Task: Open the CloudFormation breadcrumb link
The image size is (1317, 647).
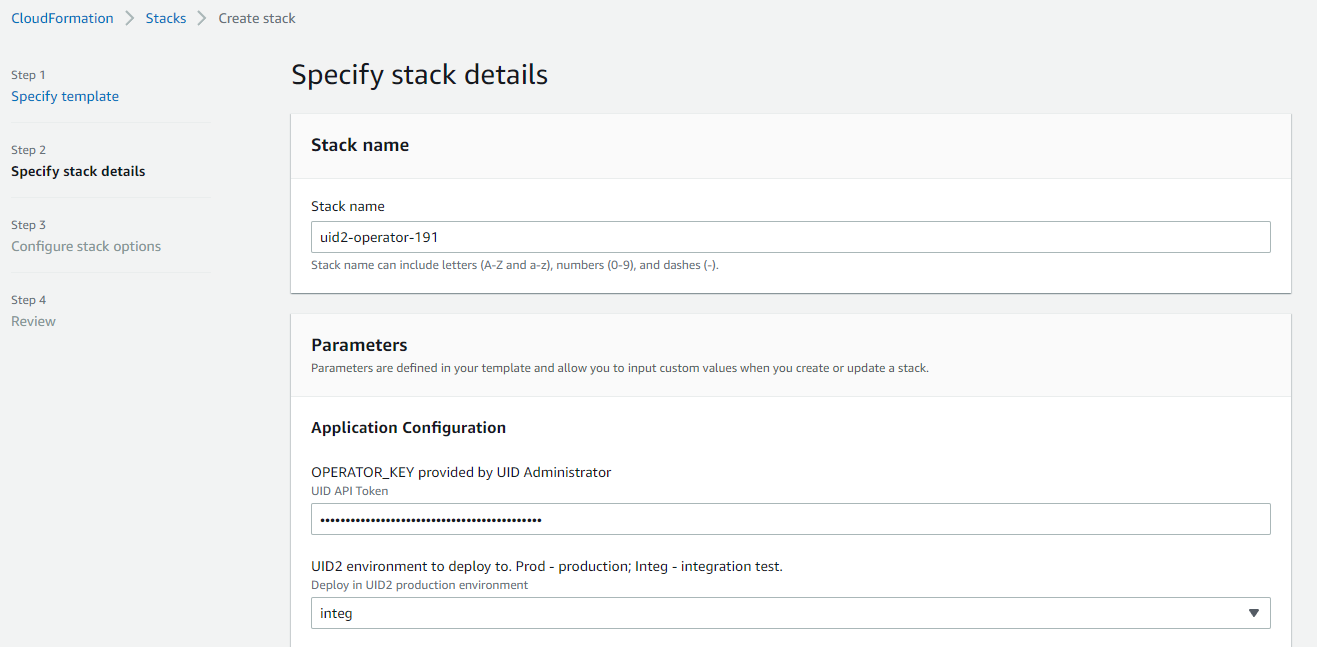Action: pyautogui.click(x=62, y=17)
